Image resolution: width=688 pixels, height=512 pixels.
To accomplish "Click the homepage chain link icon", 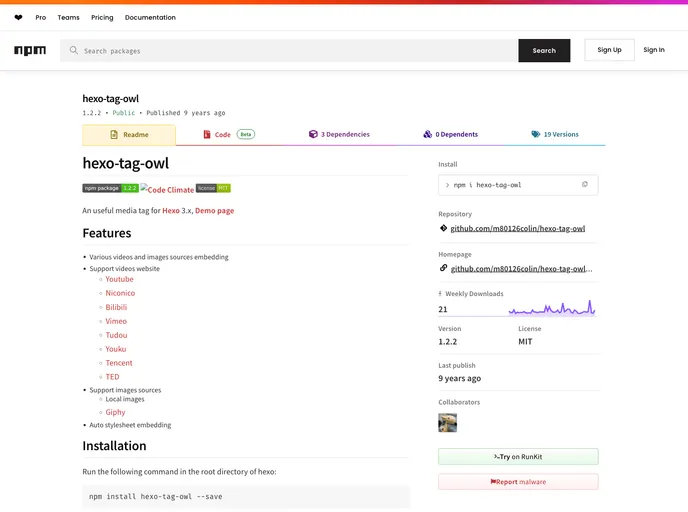I will (x=443, y=268).
